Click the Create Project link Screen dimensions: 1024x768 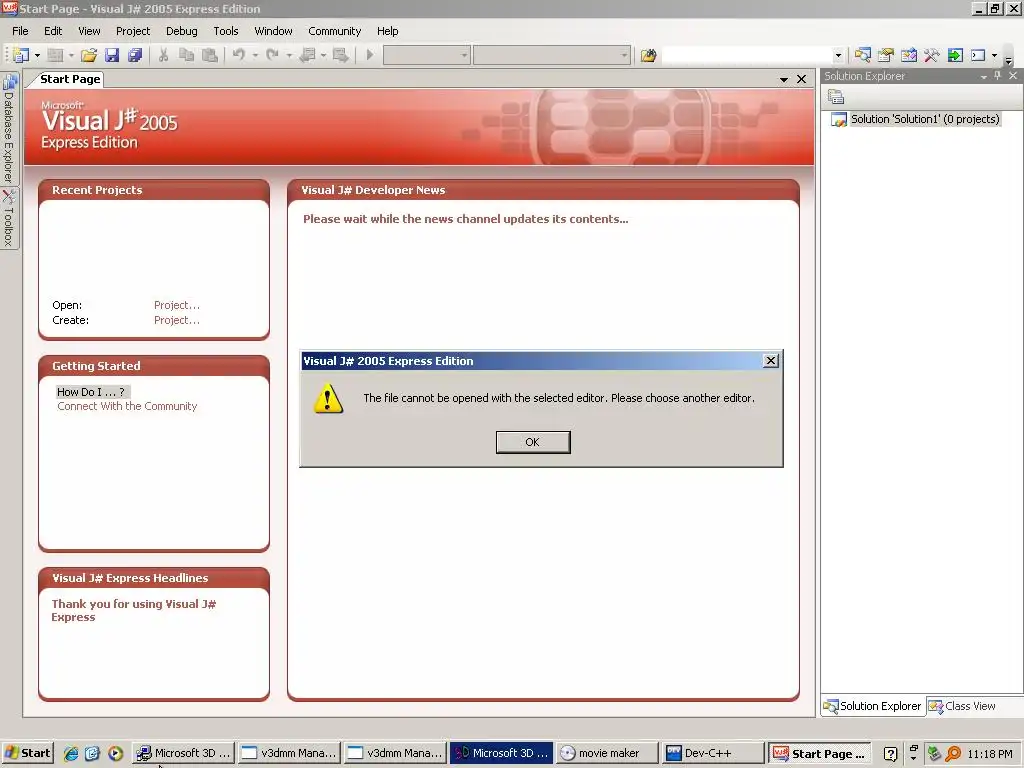(176, 320)
